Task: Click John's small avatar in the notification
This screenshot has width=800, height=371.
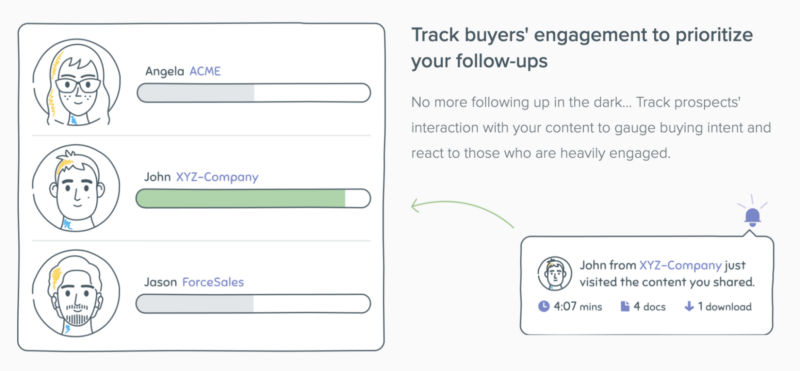Action: pos(555,274)
